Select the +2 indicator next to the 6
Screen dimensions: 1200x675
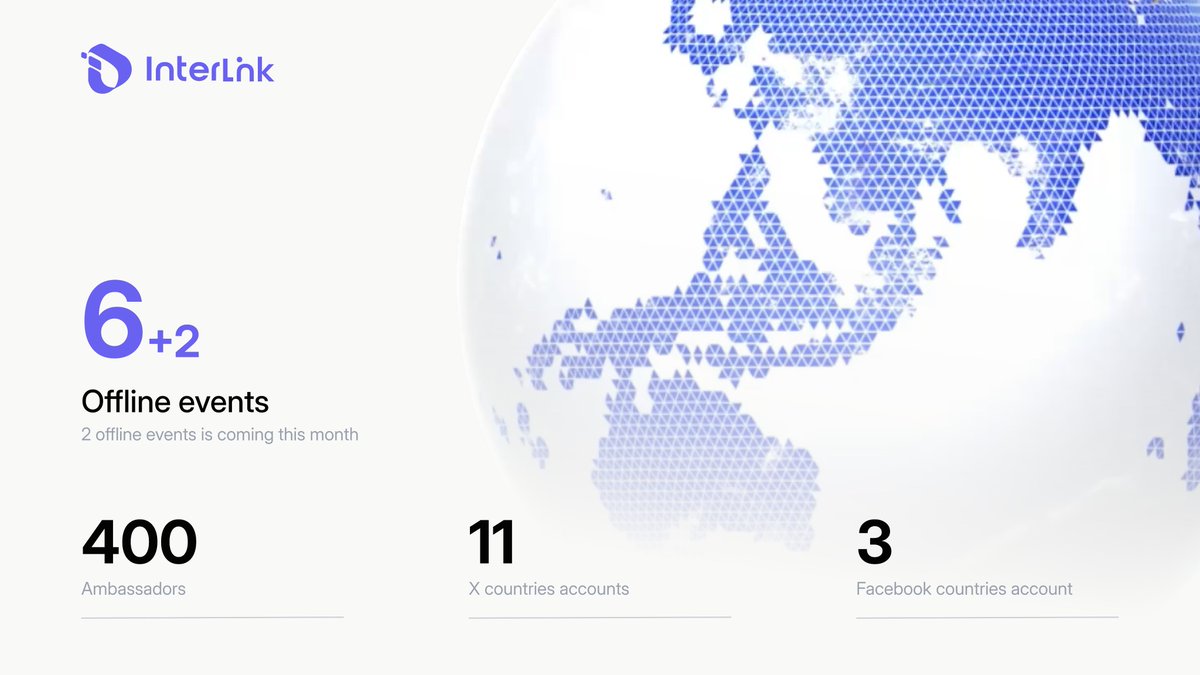pyautogui.click(x=176, y=340)
